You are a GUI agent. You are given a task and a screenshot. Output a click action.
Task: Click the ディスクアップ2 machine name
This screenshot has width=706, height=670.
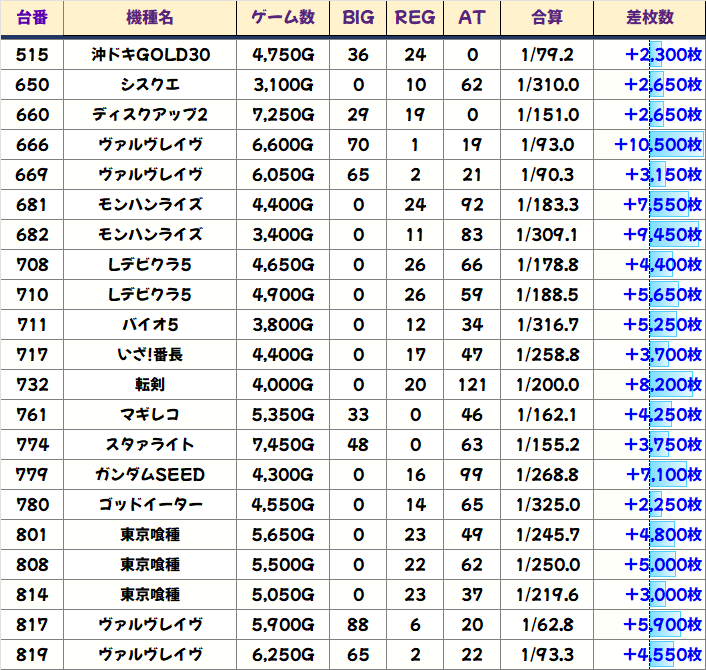150,115
